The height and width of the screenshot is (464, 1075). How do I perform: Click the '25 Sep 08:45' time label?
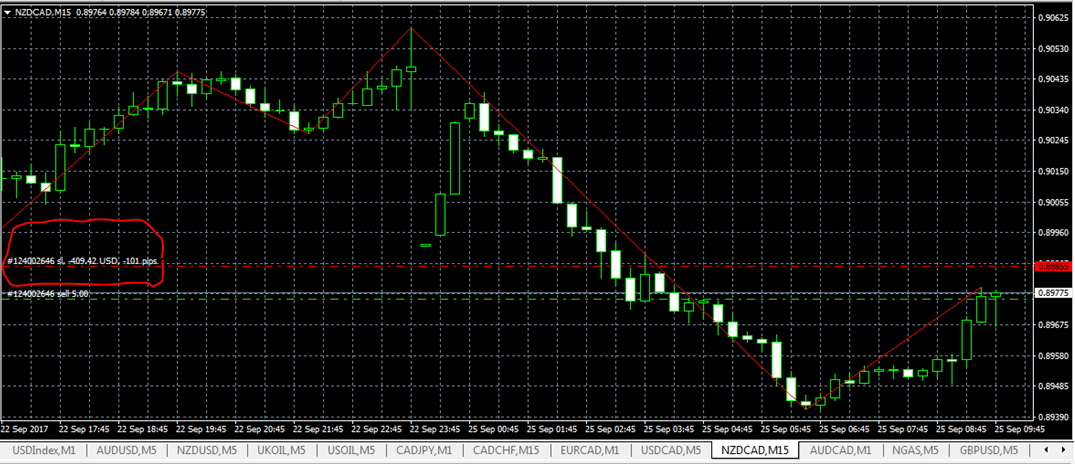coord(962,428)
